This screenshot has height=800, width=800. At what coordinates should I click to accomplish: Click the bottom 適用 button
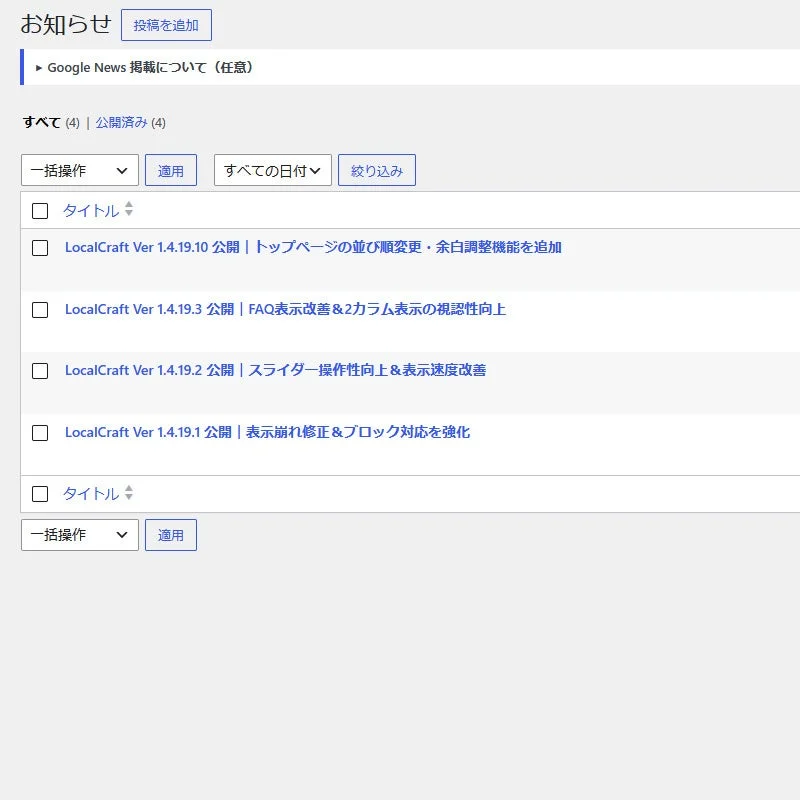171,535
